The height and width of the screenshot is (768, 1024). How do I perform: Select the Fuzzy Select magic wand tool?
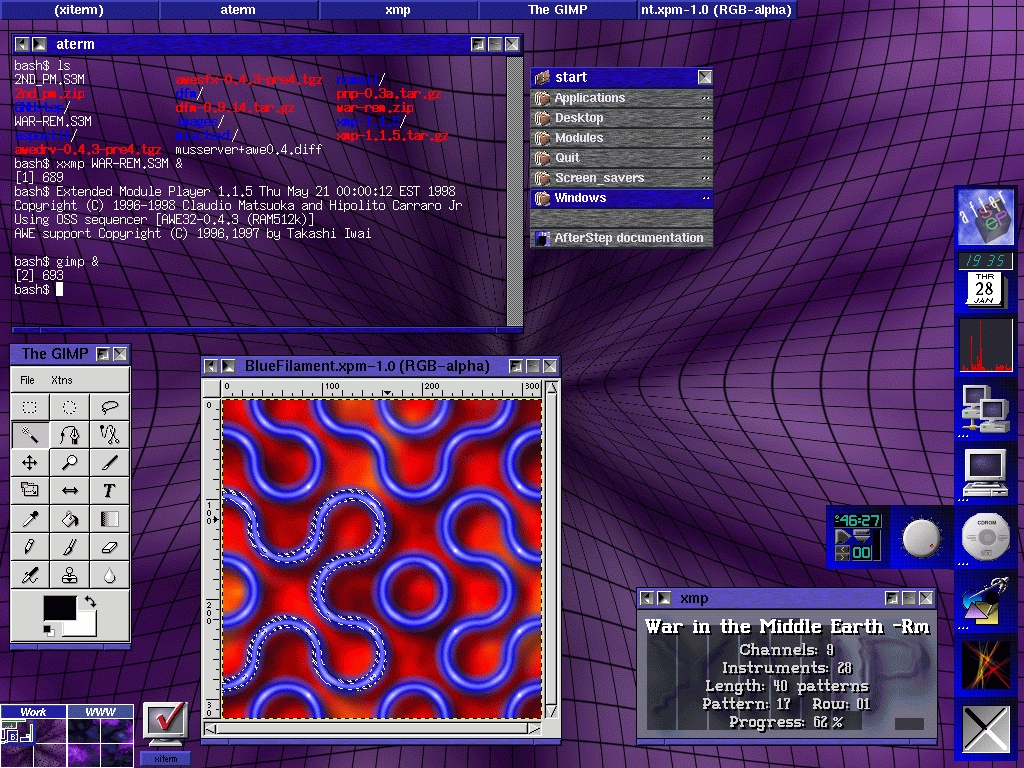coord(30,435)
